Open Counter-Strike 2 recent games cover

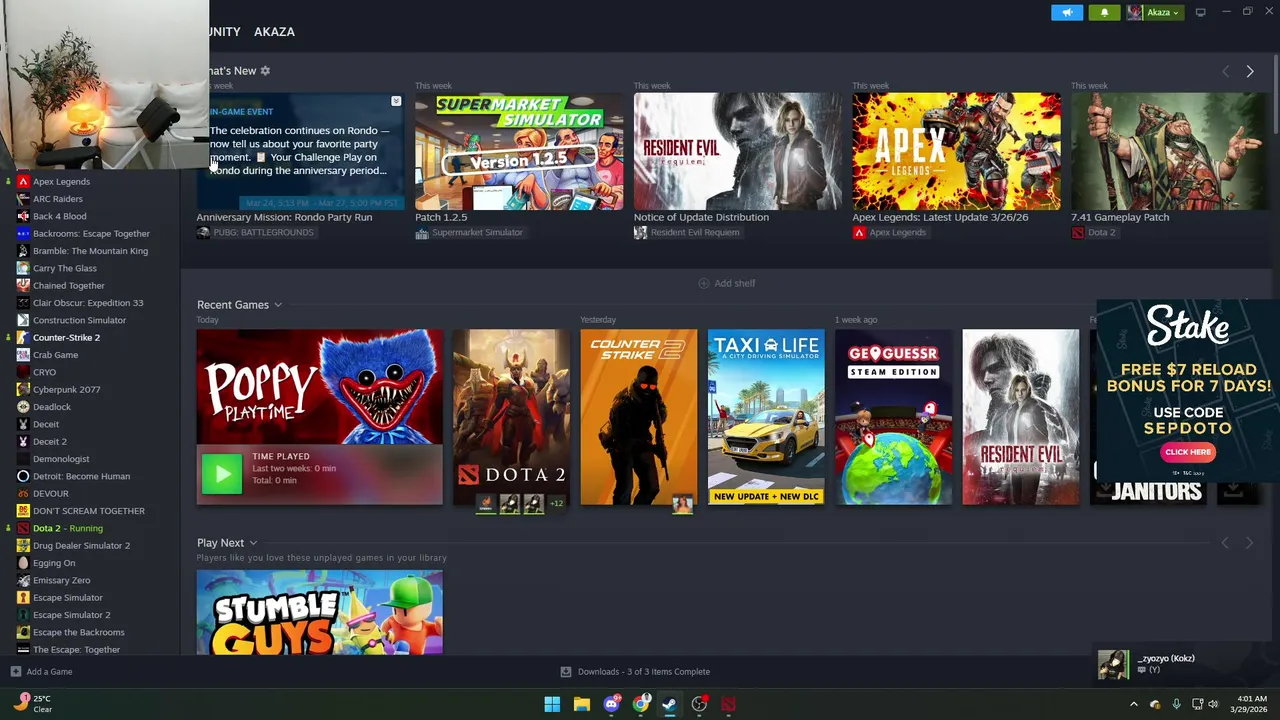(639, 417)
